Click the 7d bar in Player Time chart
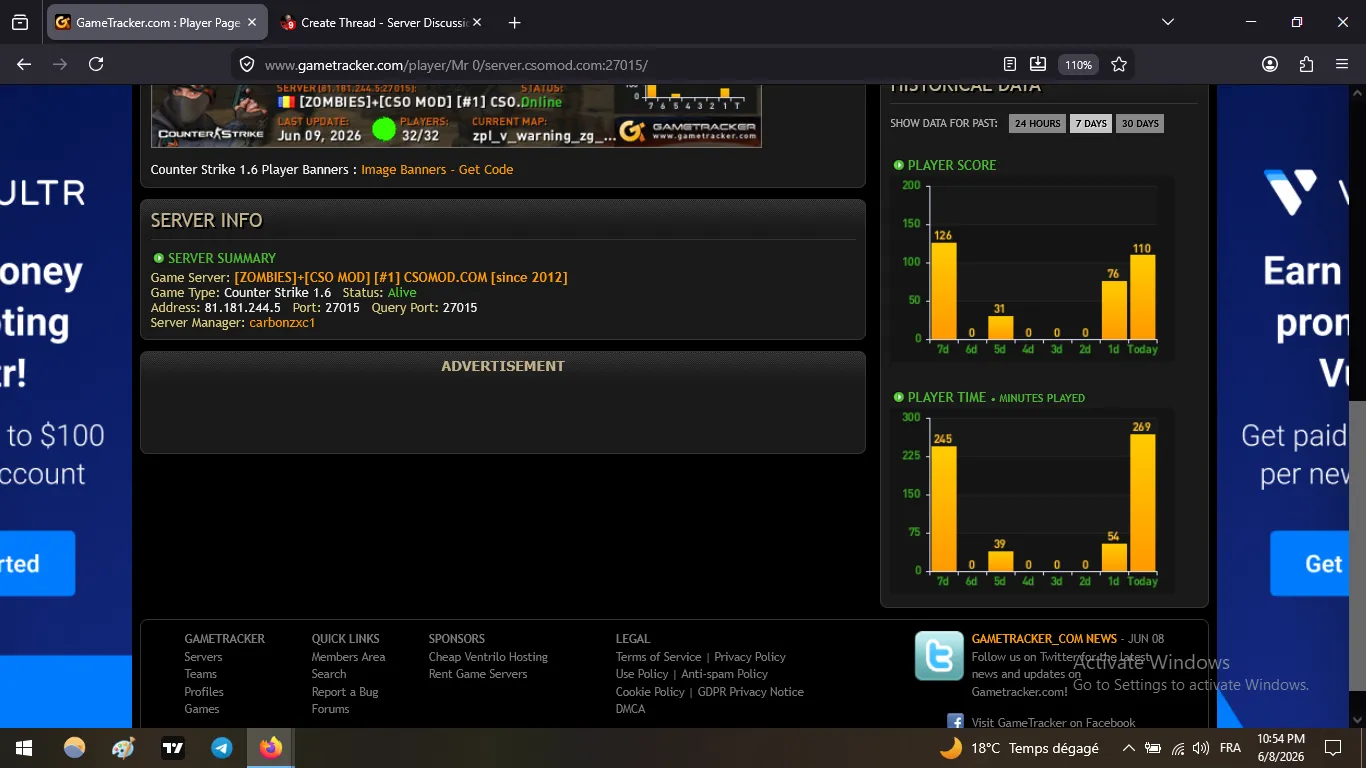Screen dimensions: 1366x768 [x=944, y=508]
